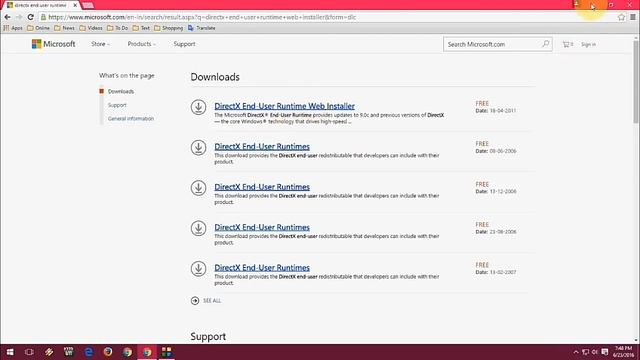Open a new tab next to the current tab
Image resolution: width=640 pixels, height=360 pixels.
[88, 5]
